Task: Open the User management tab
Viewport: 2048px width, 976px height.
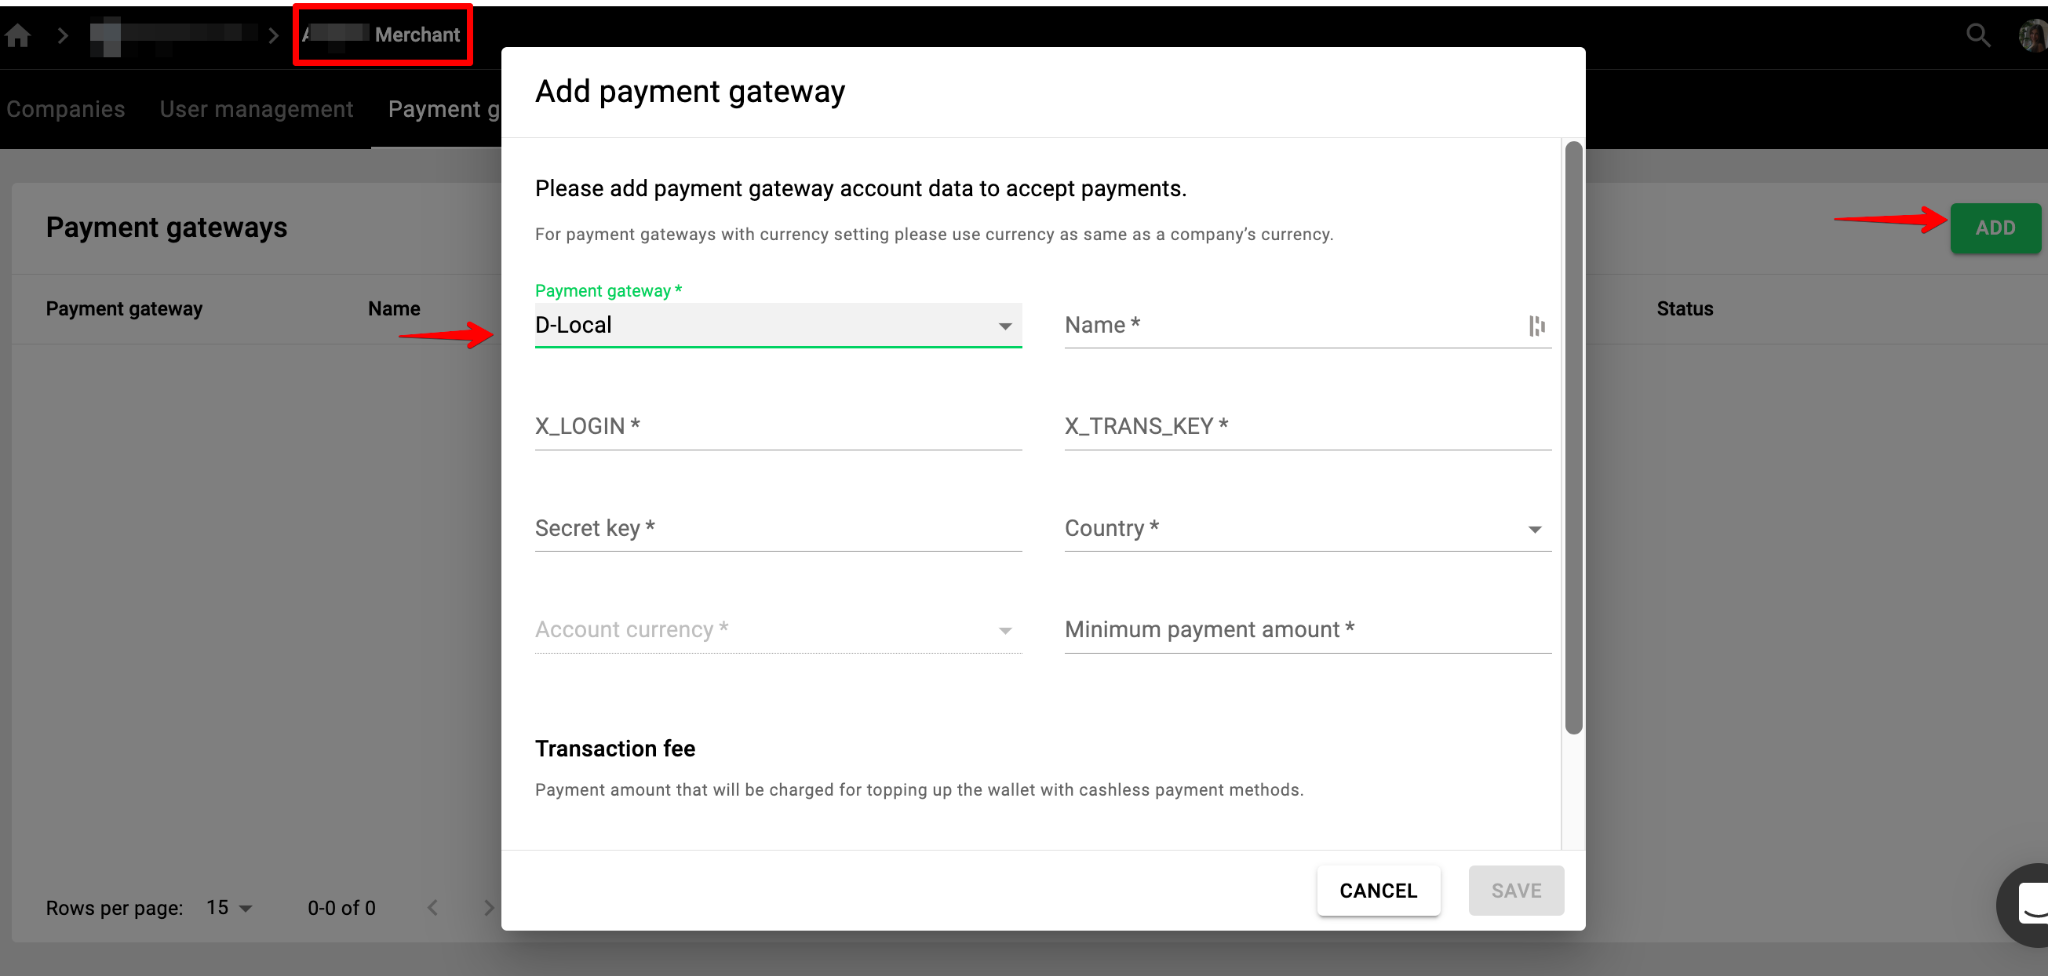Action: point(256,109)
